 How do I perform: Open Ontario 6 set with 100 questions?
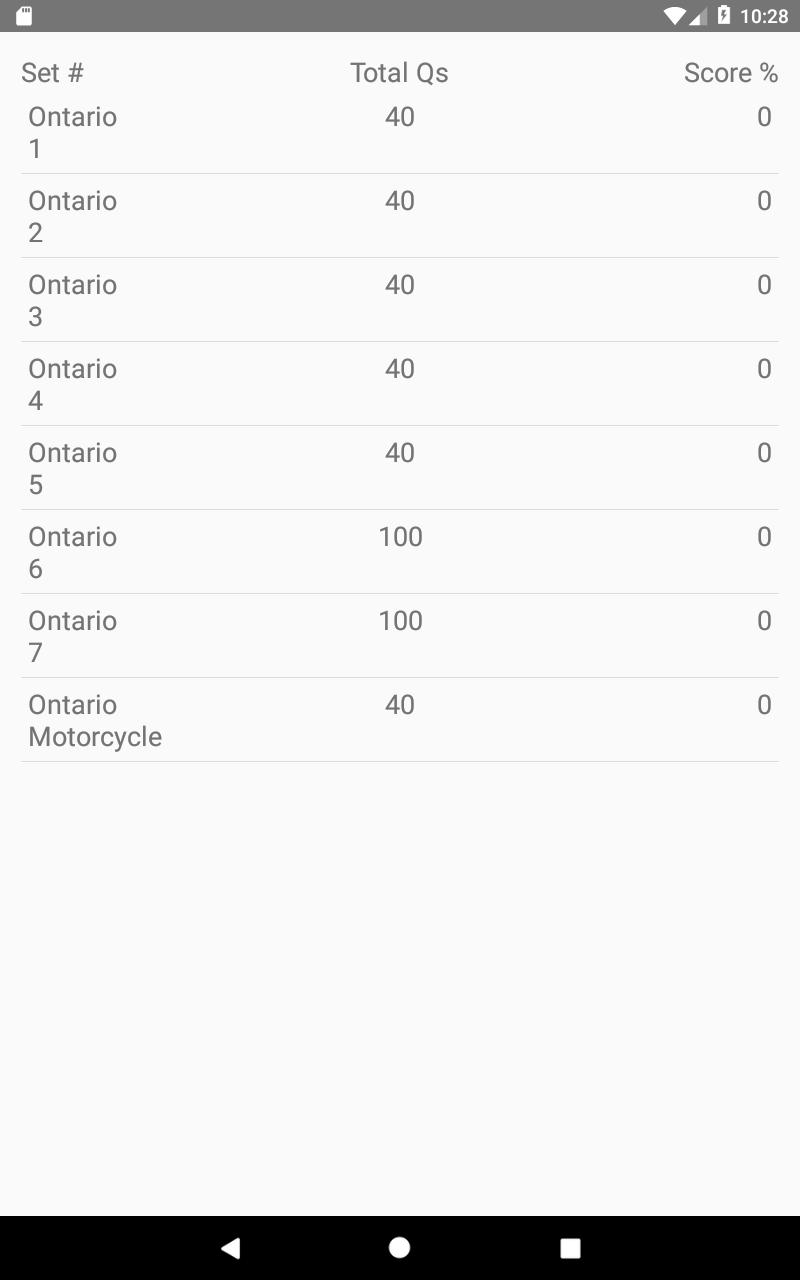pyautogui.click(x=400, y=552)
